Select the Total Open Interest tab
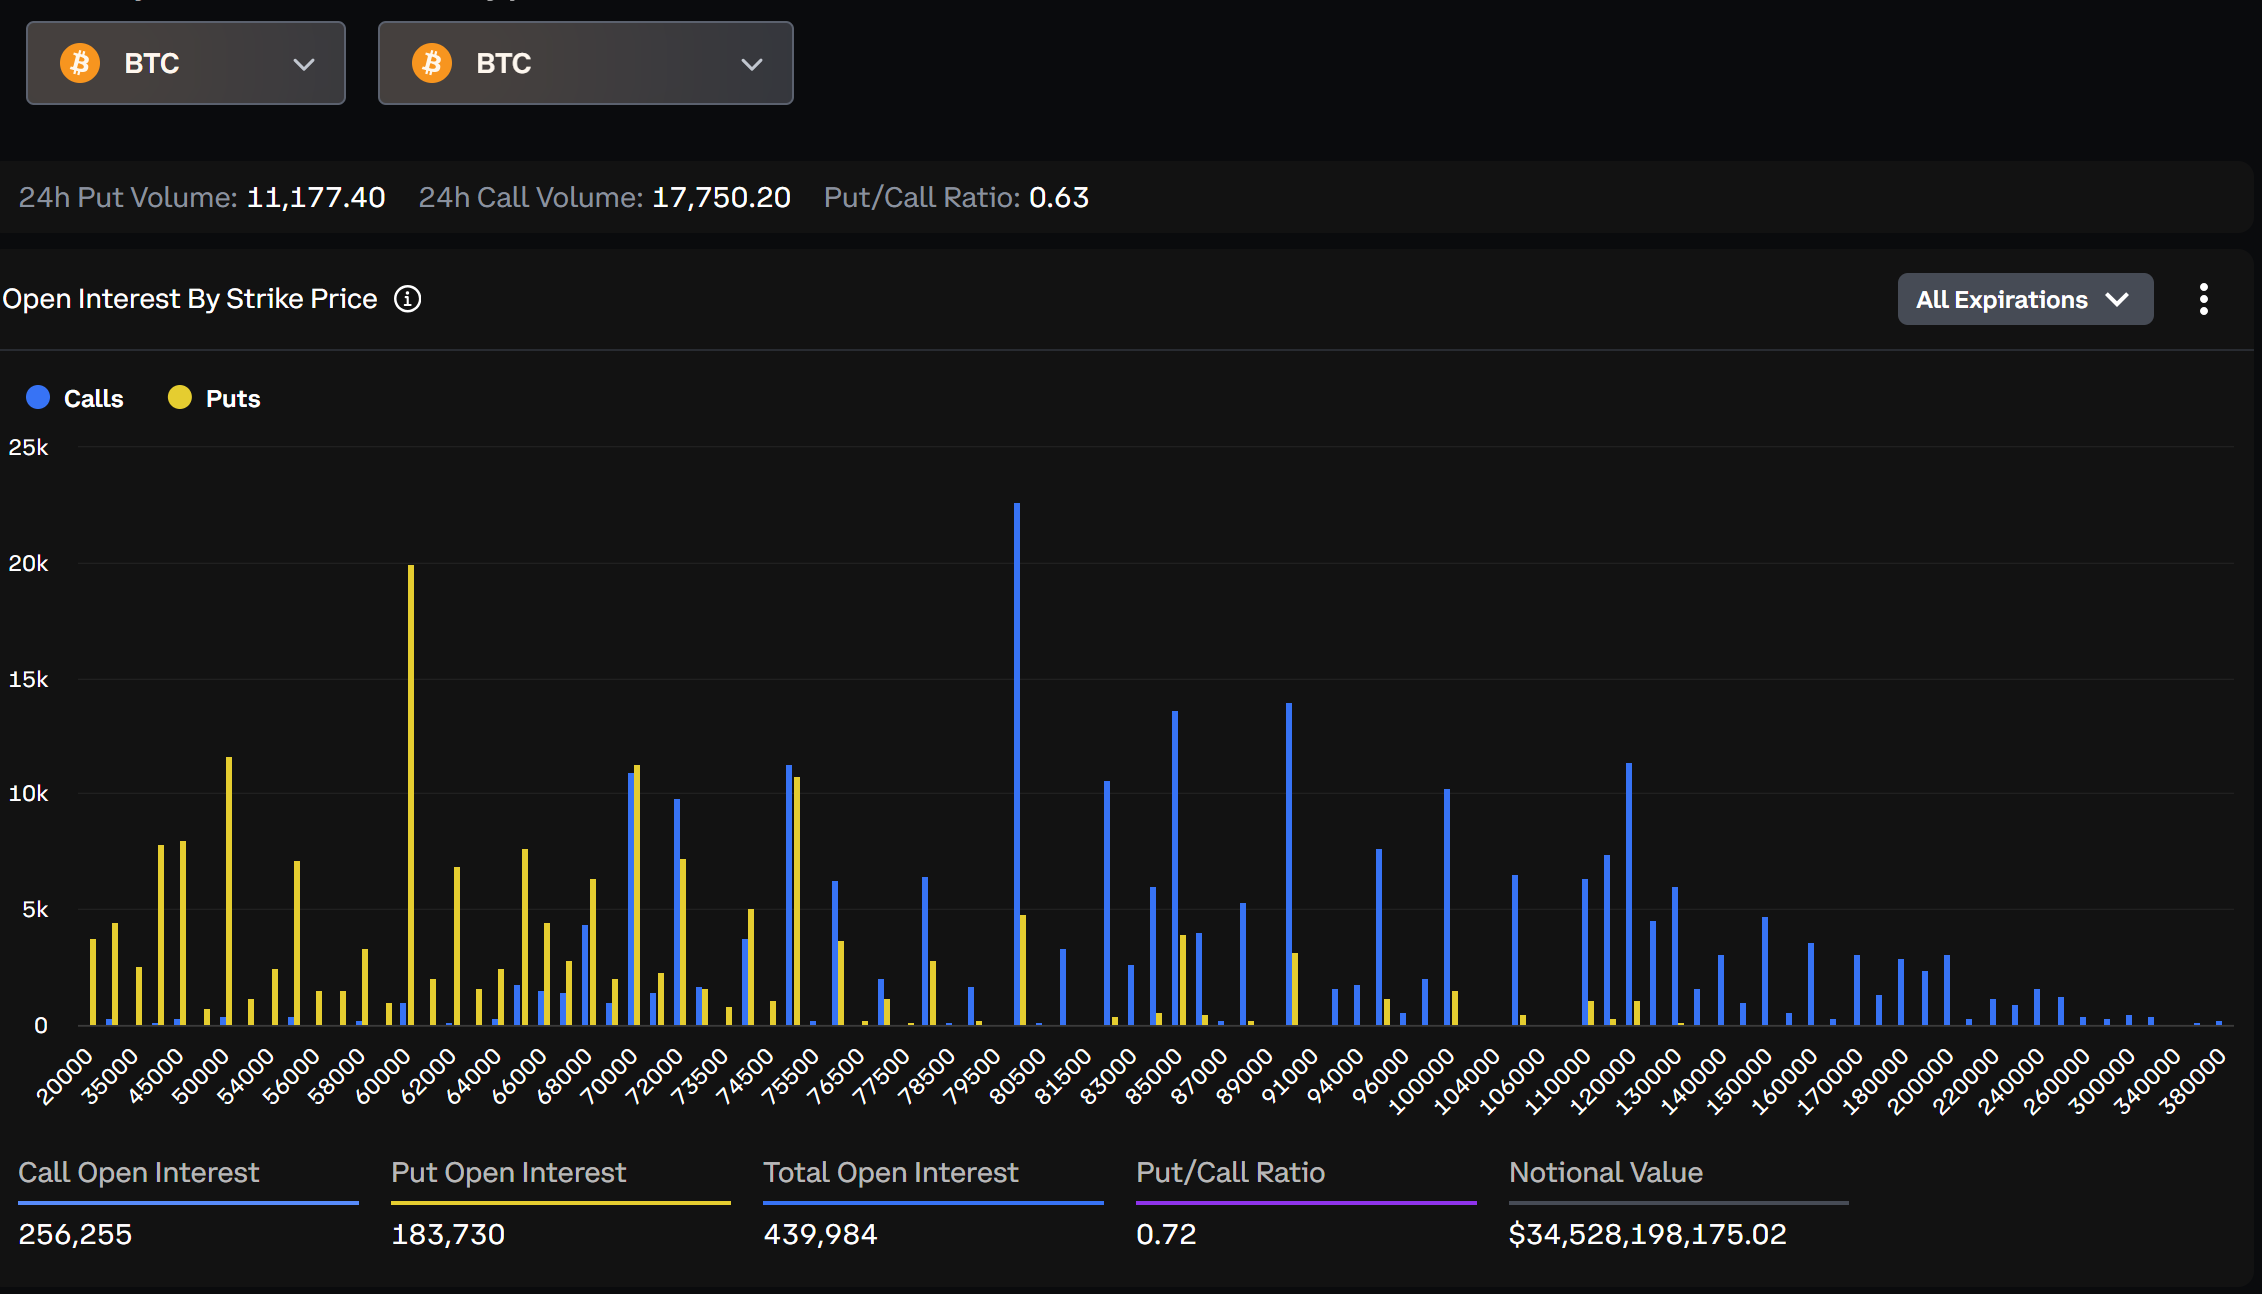This screenshot has height=1294, width=2262. (890, 1173)
